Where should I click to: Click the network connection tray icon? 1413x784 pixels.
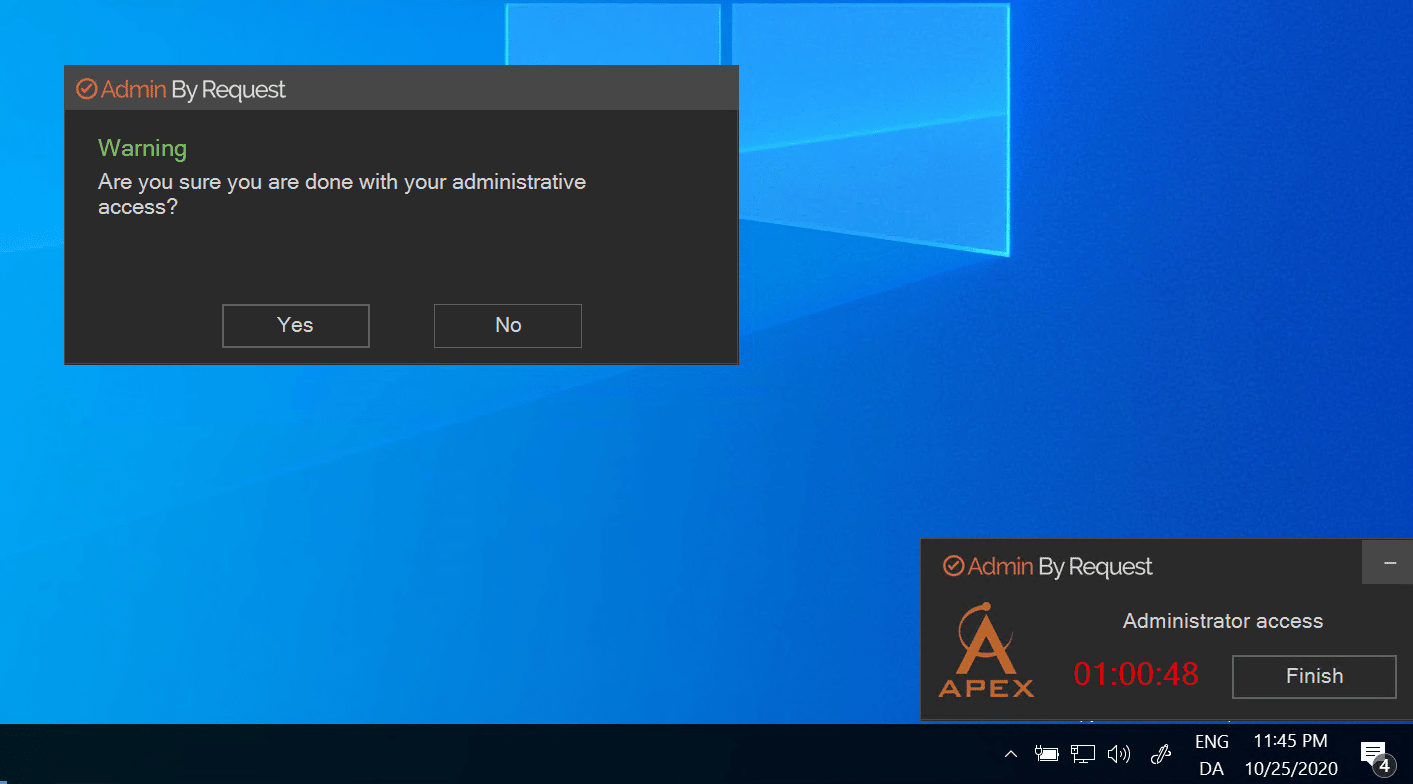click(1082, 754)
